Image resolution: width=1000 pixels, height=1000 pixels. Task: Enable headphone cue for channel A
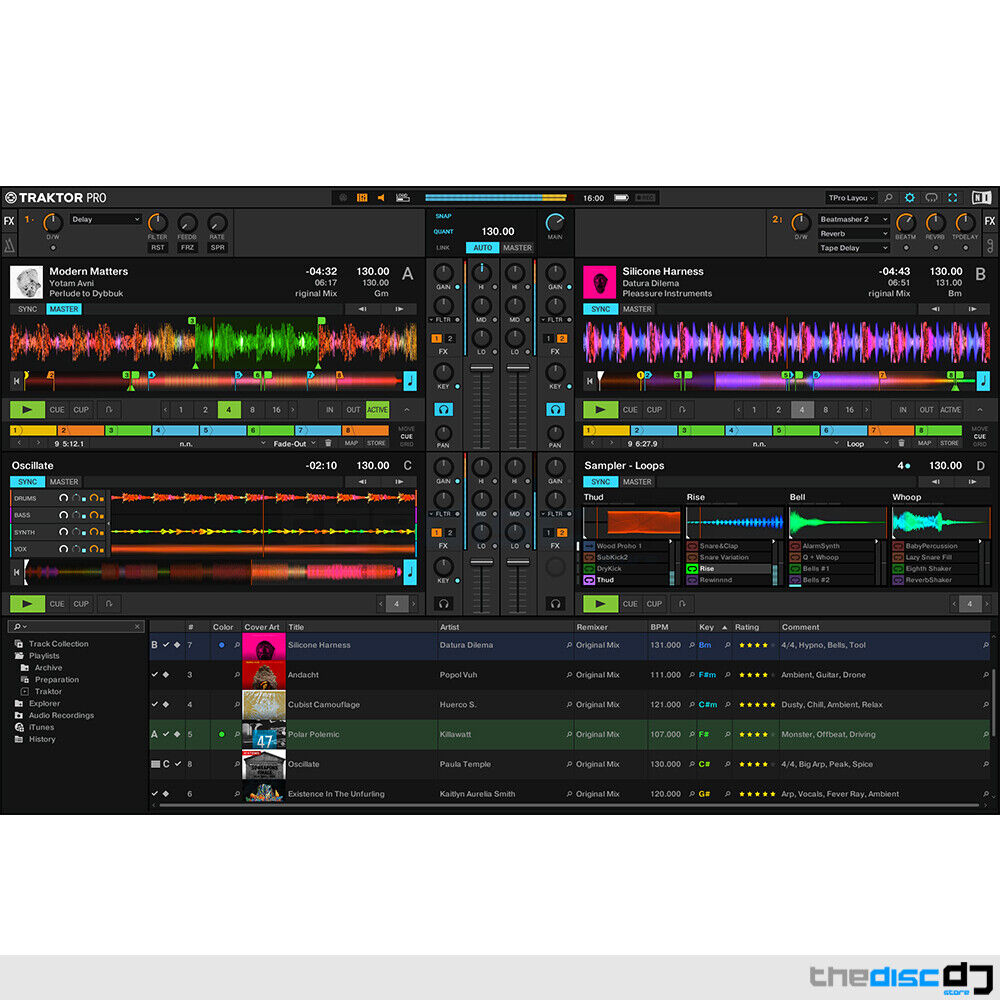coord(443,409)
